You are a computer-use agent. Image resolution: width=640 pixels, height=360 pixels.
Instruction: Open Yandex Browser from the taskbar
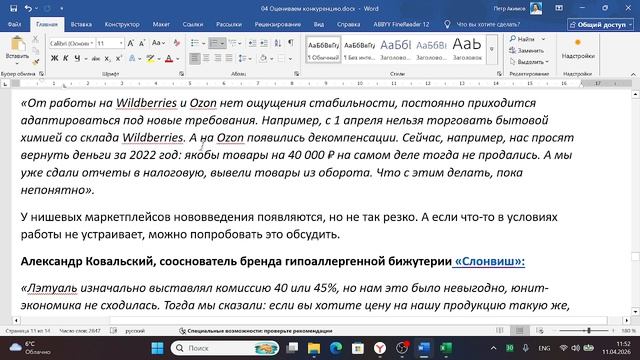(x=380, y=348)
